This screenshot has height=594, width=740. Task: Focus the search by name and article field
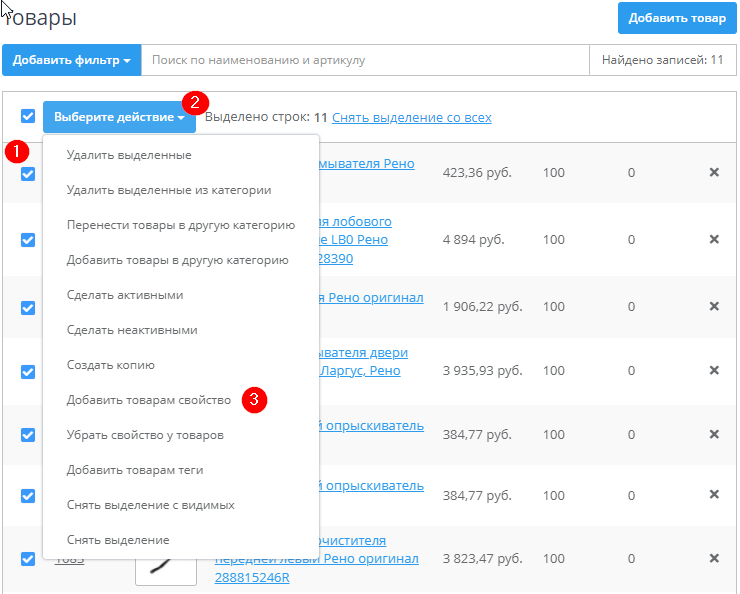tap(365, 60)
